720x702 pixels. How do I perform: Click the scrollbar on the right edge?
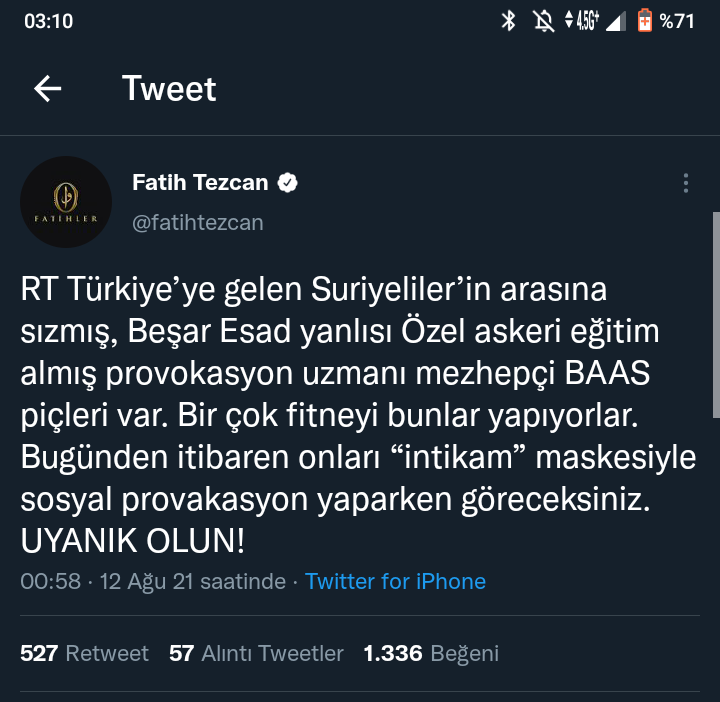point(715,315)
